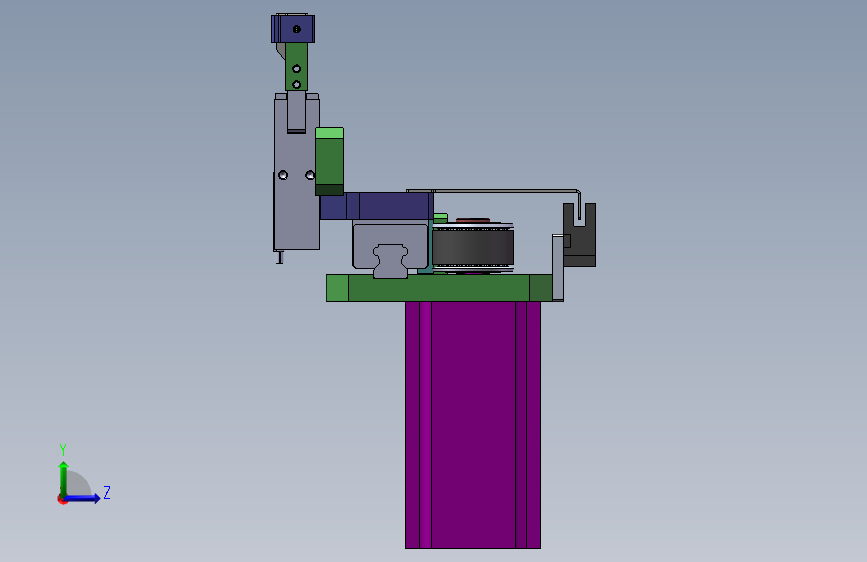Click the blue Z axis arrow of the triad
This screenshot has height=562, width=867.
click(83, 498)
